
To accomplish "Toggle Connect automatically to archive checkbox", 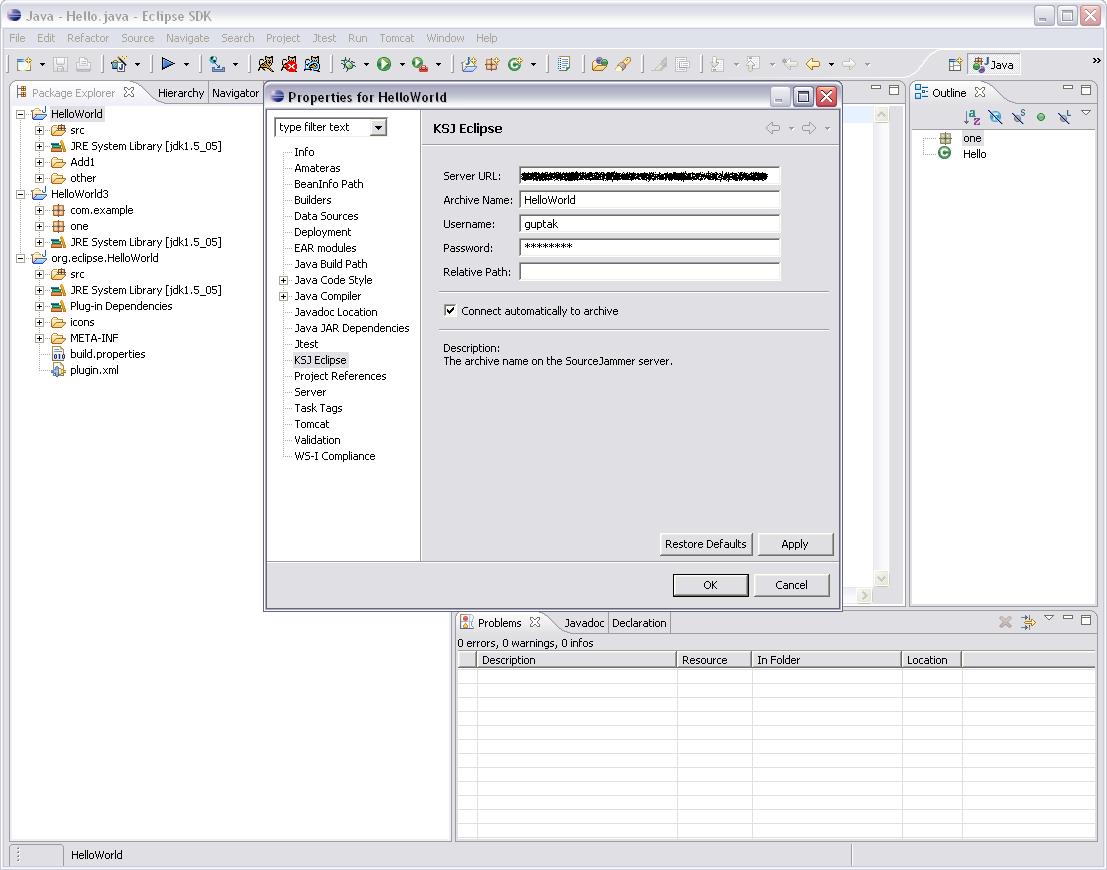I will click(450, 310).
